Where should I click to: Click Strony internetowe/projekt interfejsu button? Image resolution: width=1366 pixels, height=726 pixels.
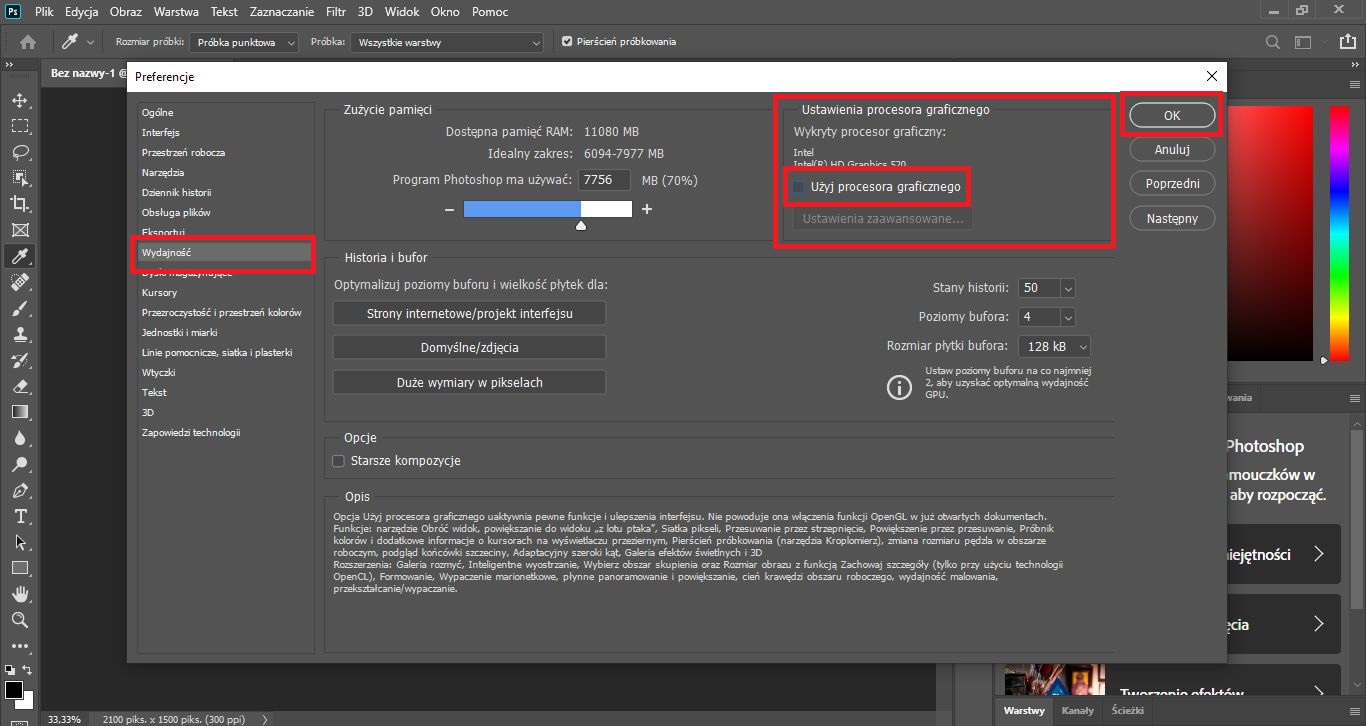(469, 314)
